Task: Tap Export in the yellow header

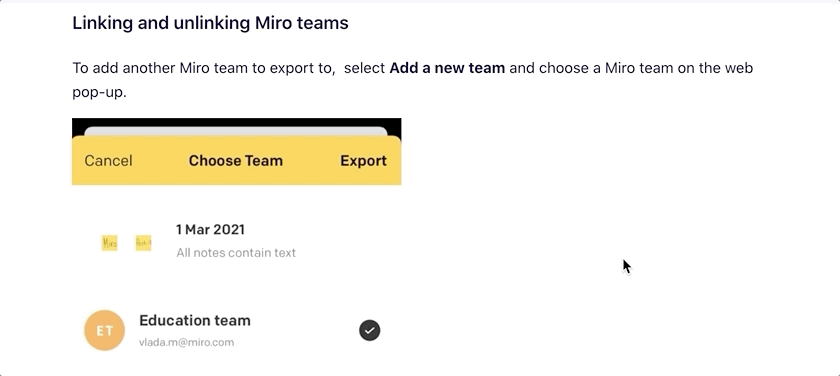Action: coord(363,161)
